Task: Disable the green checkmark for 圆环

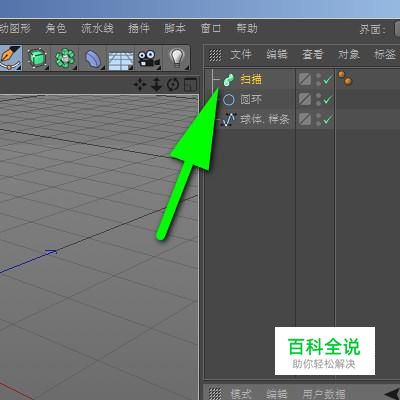Action: 328,99
